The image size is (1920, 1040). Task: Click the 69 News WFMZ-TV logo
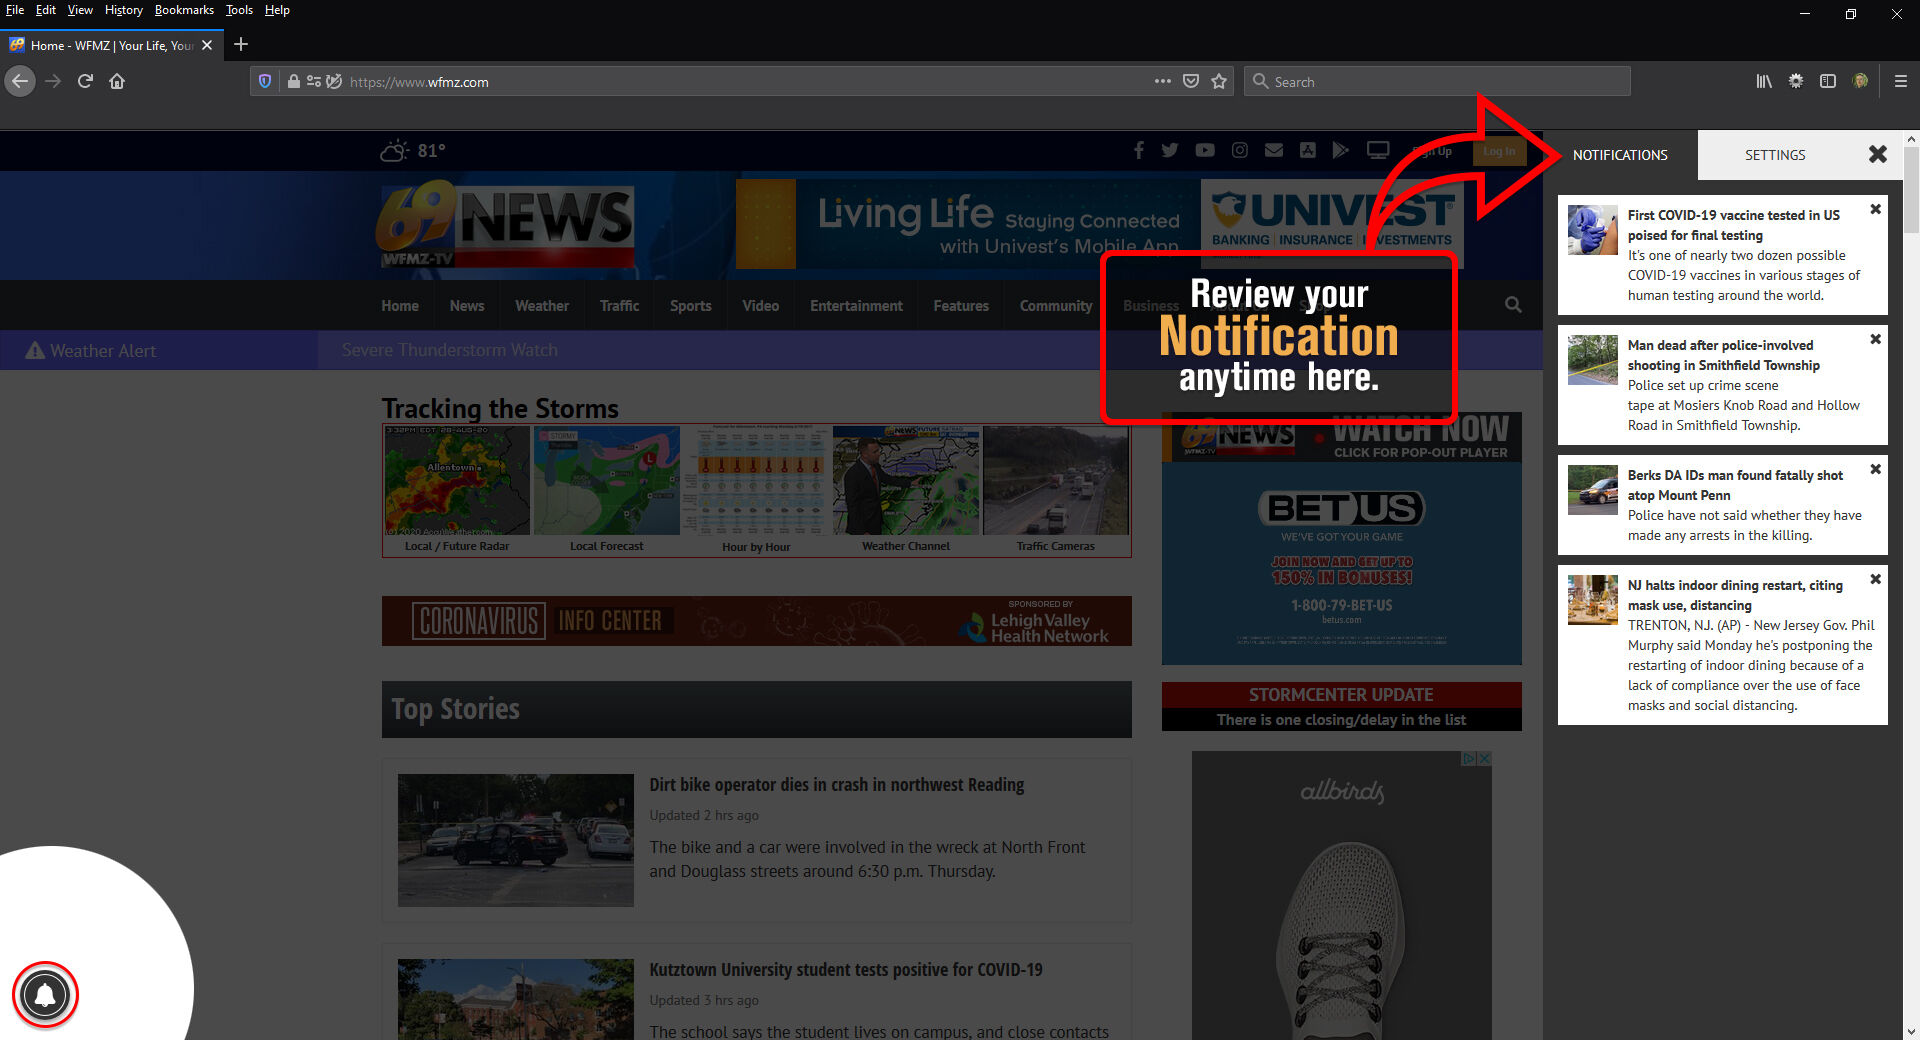505,223
